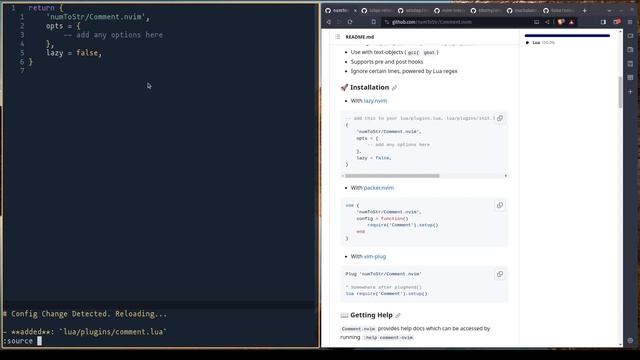This screenshot has width=640, height=360.
Task: Click the page vertical scrollbar thumb
Action: pos(620,92)
